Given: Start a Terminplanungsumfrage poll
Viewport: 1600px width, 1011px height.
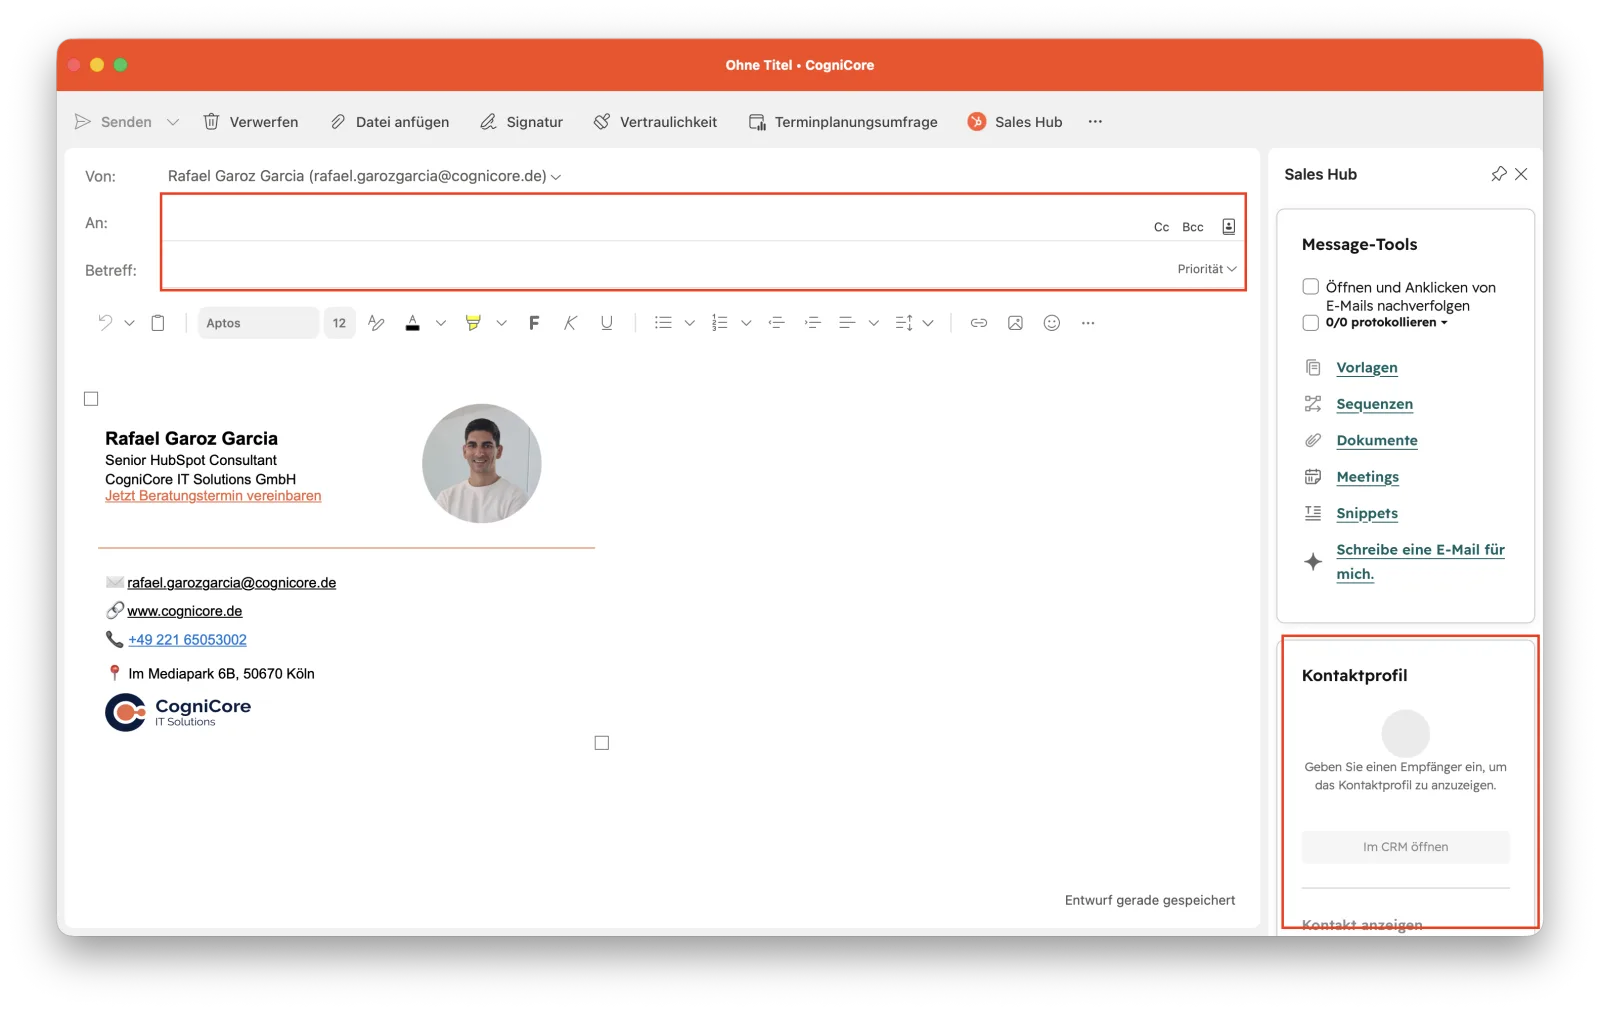Looking at the screenshot, I should (843, 122).
